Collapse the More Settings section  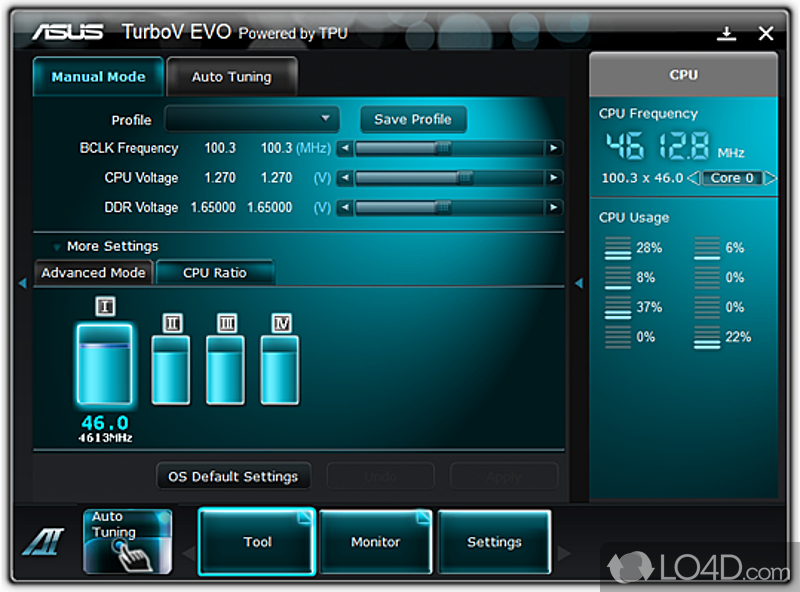pyautogui.click(x=57, y=247)
